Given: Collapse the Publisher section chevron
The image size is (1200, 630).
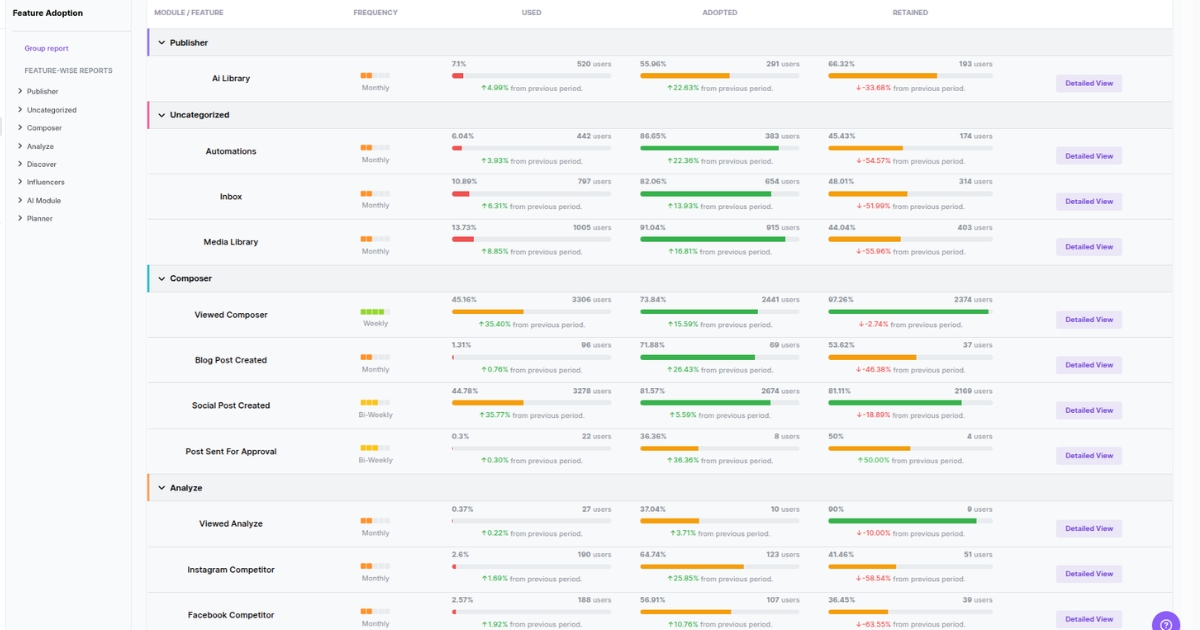Looking at the screenshot, I should click(x=162, y=42).
